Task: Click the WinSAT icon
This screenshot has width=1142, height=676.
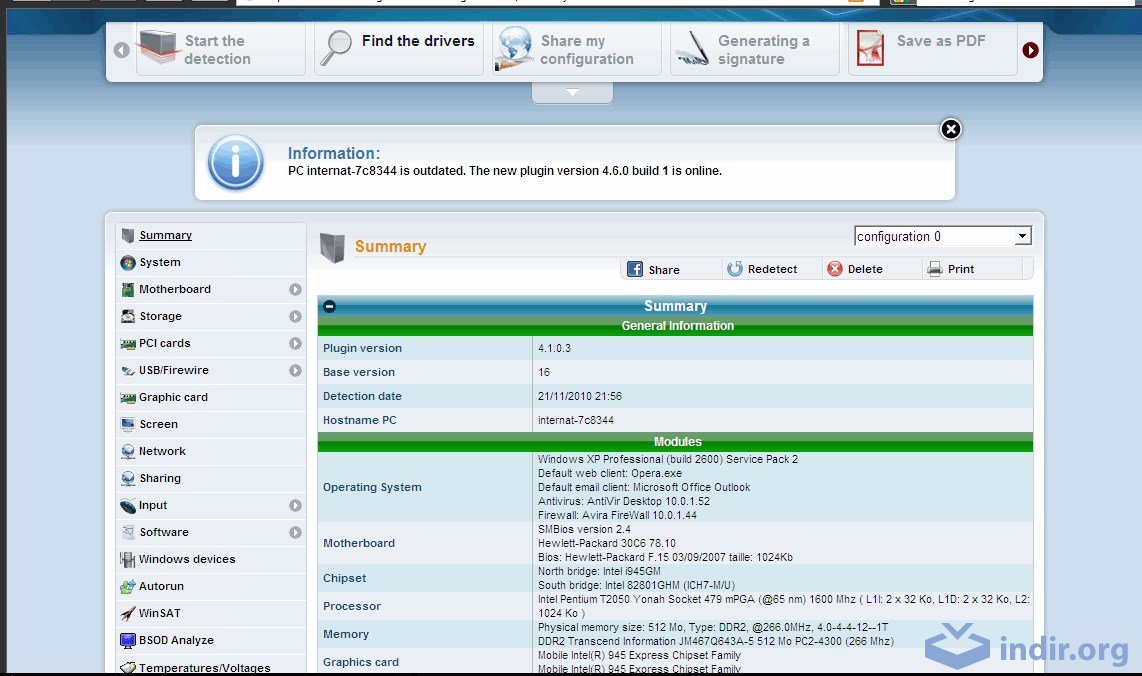Action: pos(128,613)
